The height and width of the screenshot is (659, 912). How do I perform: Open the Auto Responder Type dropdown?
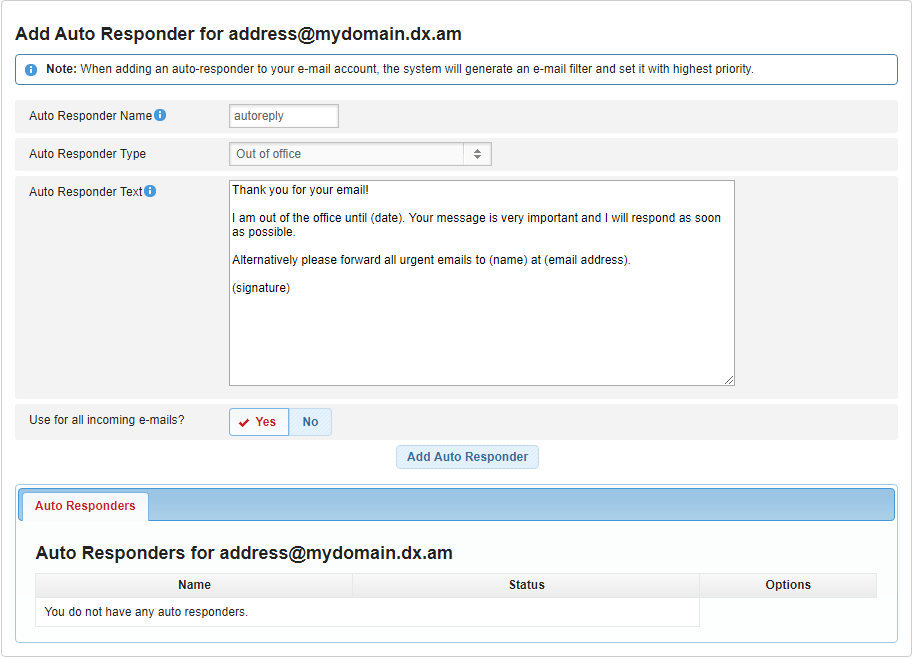(x=360, y=154)
